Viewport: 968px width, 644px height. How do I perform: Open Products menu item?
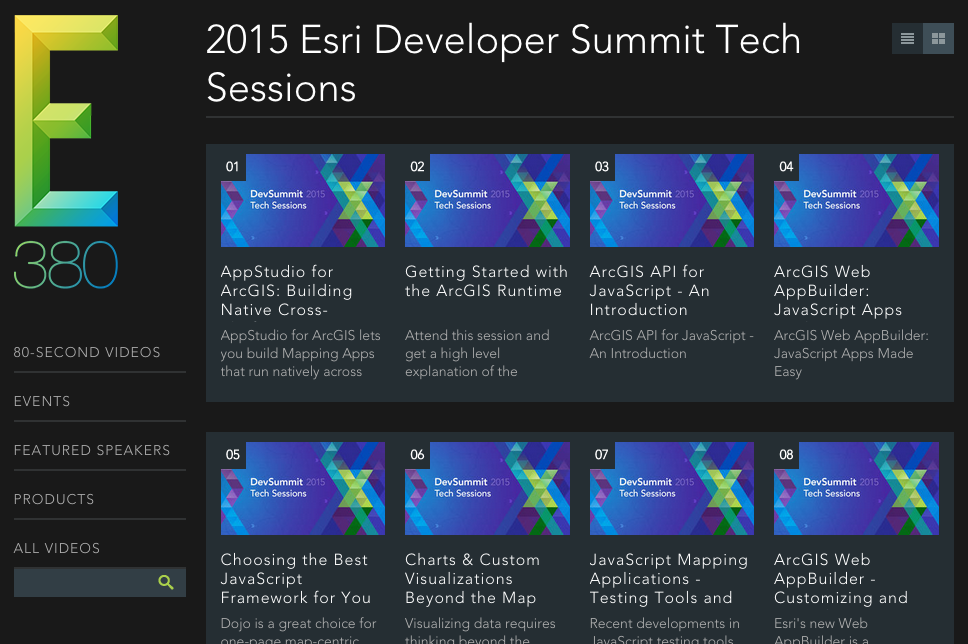pyautogui.click(x=54, y=499)
